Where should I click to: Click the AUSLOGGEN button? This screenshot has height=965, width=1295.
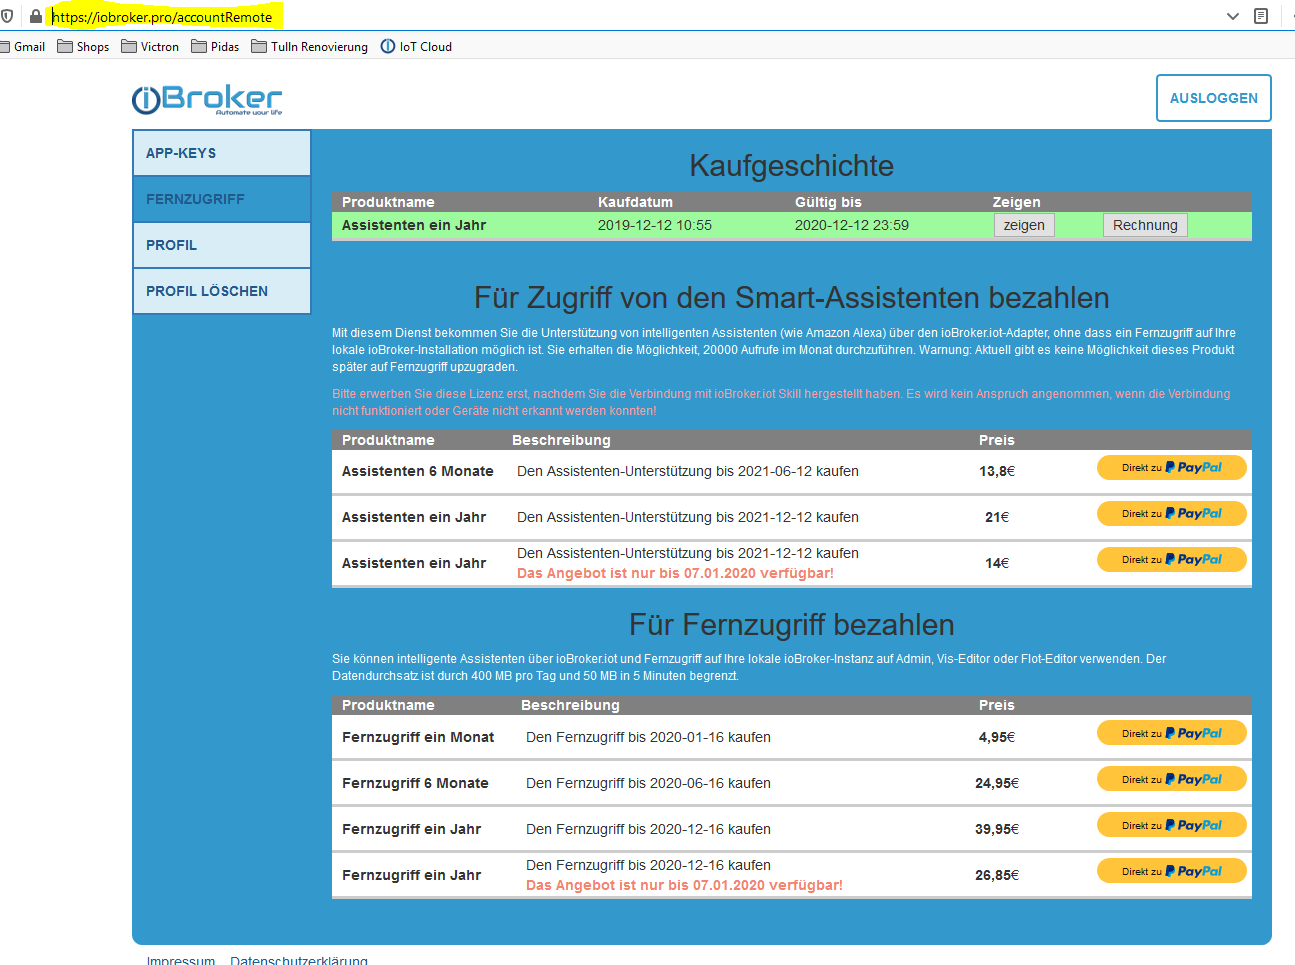click(x=1214, y=98)
